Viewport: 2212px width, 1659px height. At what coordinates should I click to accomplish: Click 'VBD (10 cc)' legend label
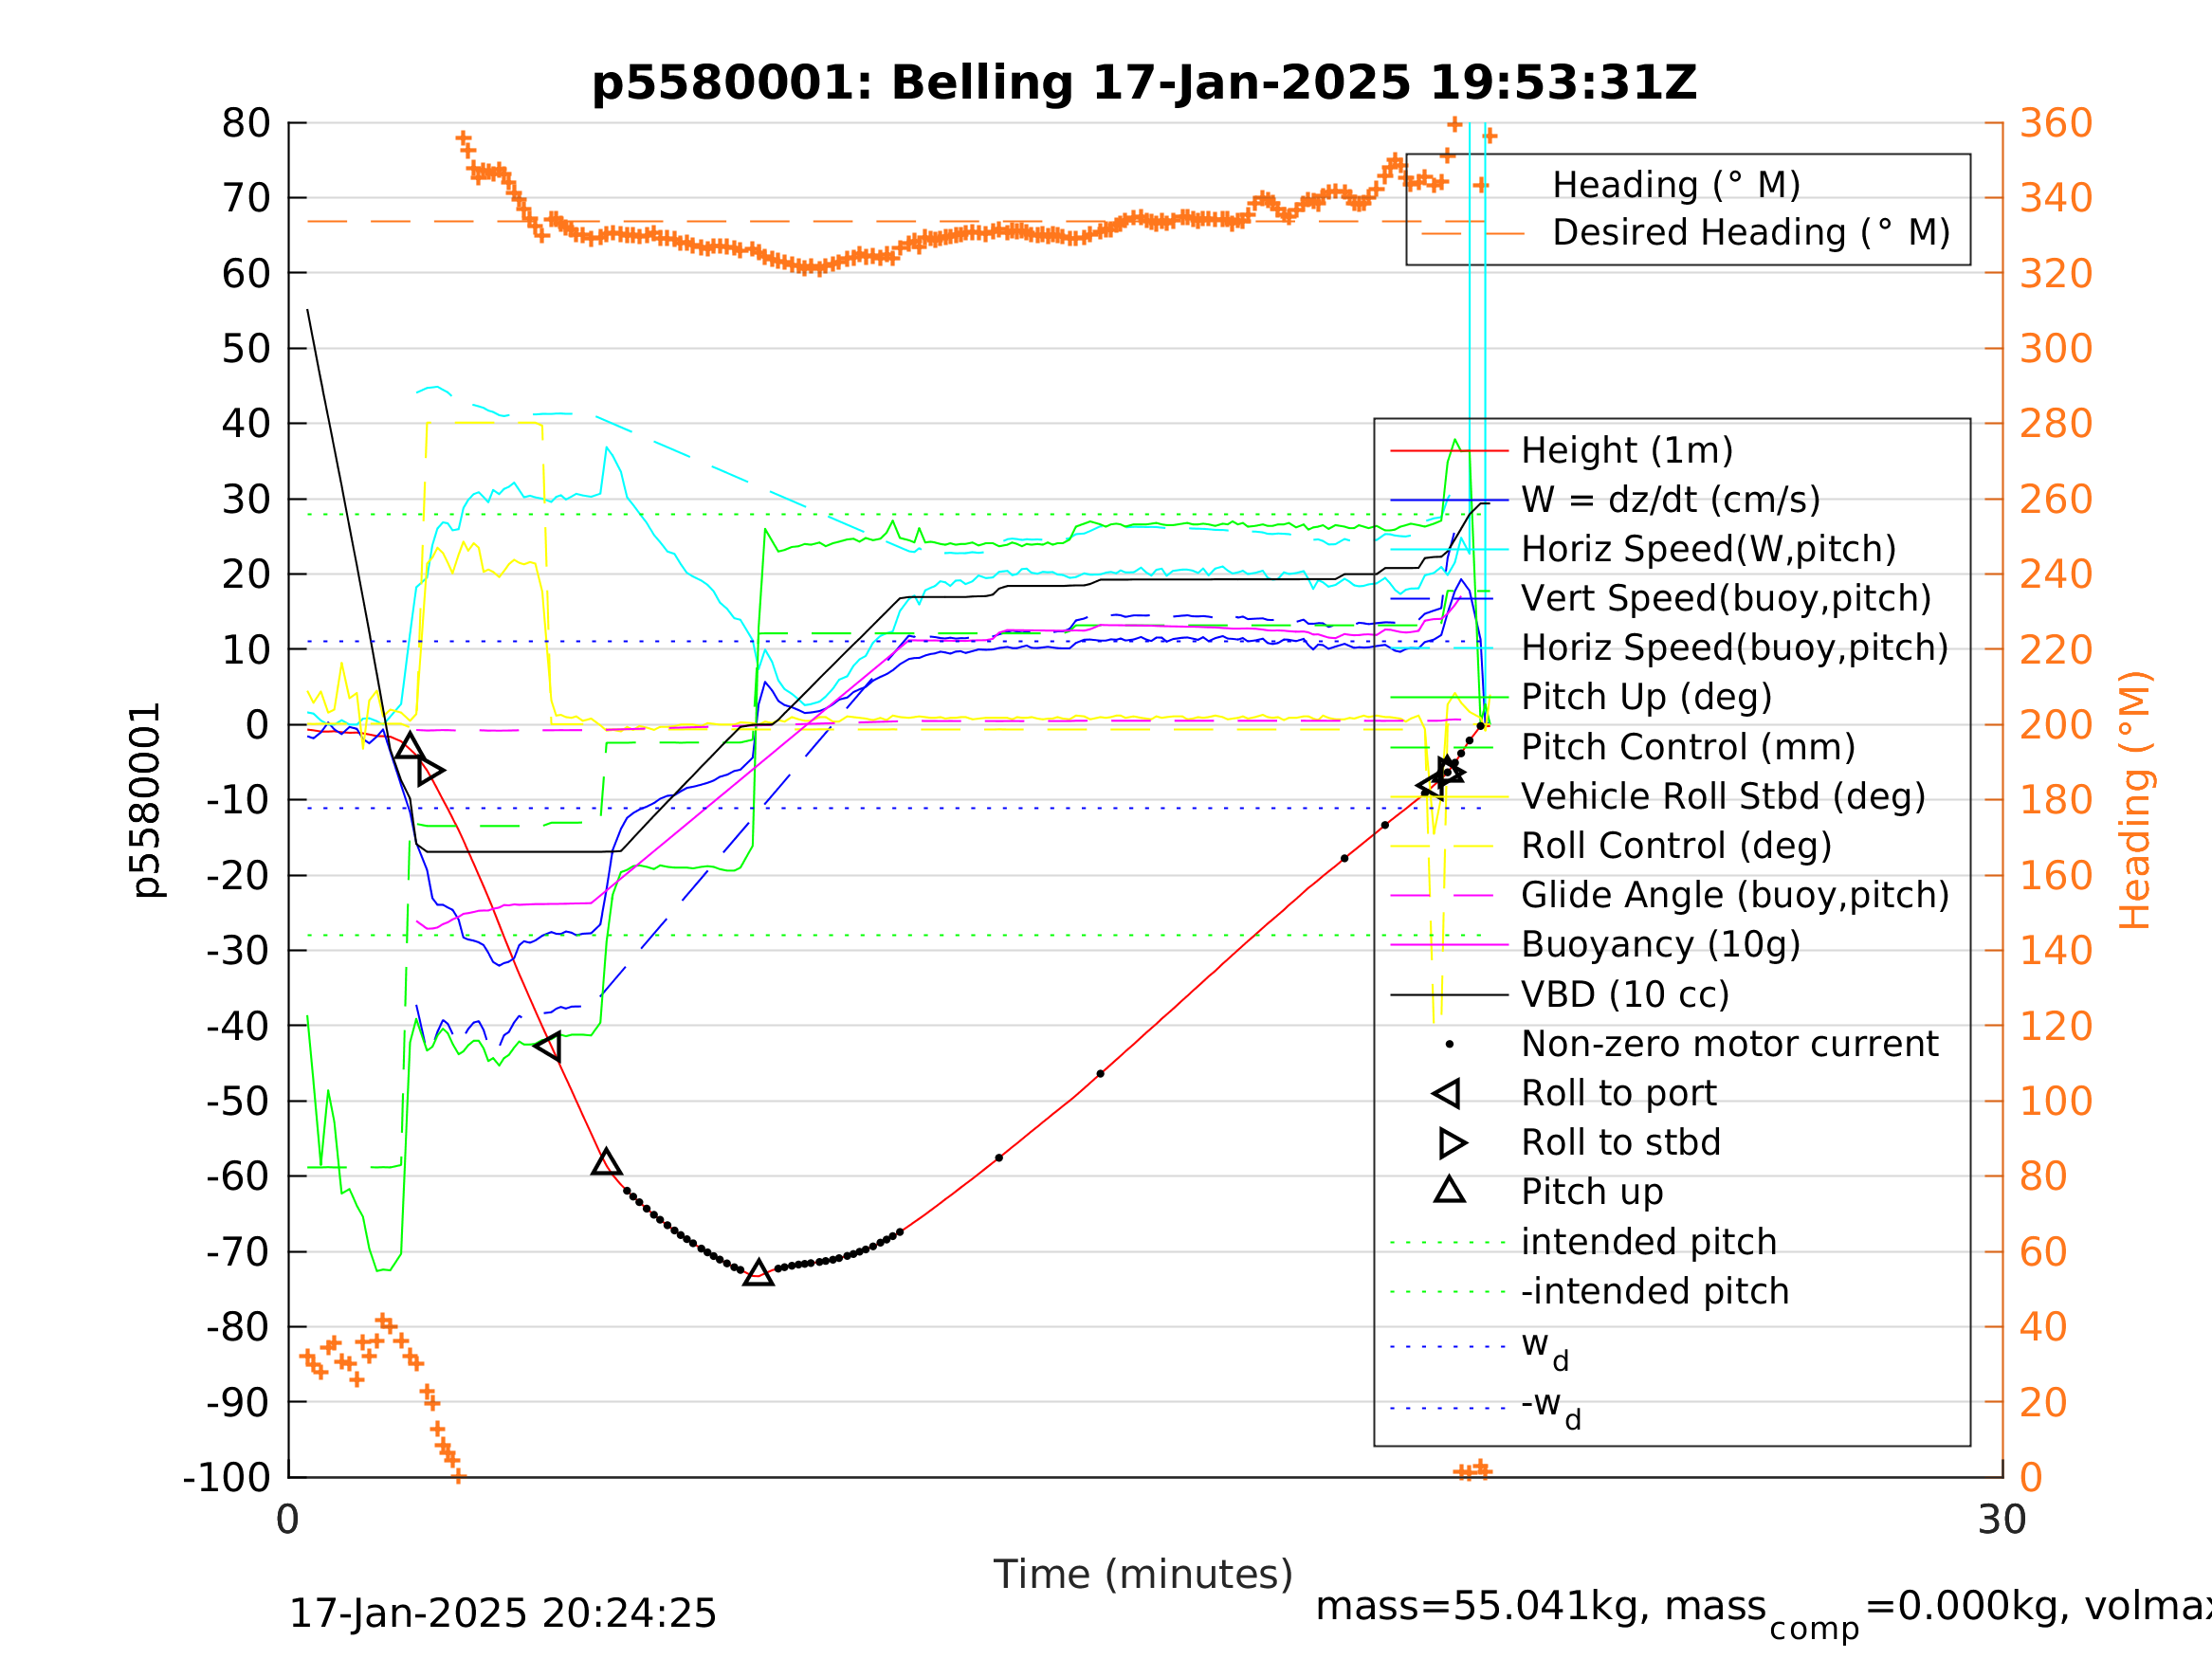coord(1625,995)
